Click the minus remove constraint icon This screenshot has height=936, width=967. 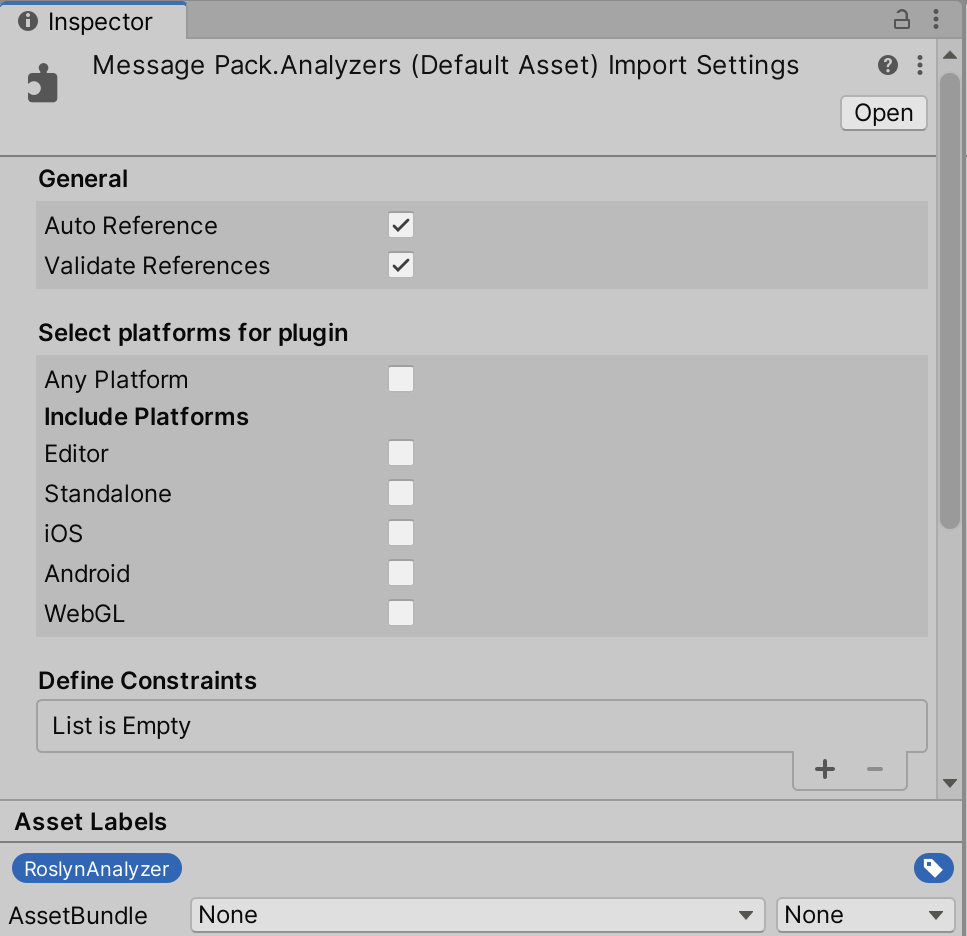point(874,769)
